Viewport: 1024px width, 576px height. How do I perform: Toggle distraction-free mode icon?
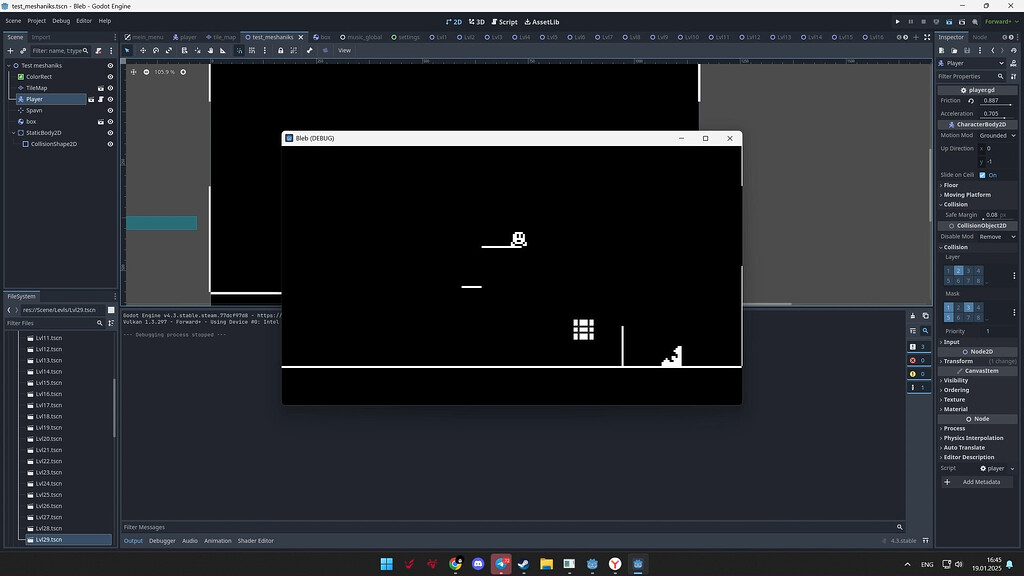927,37
